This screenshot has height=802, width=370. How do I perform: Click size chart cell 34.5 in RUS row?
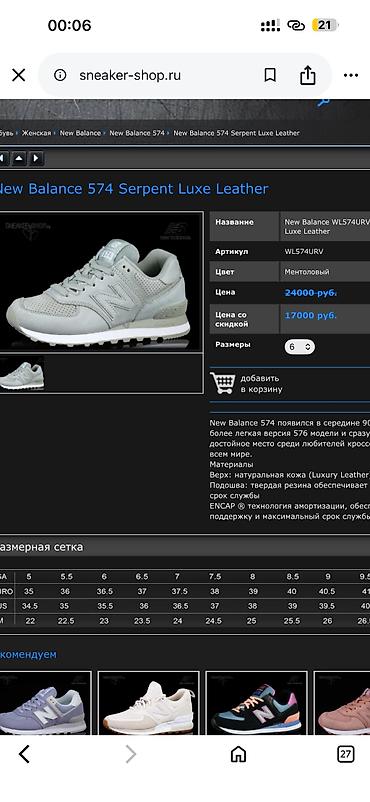30,606
